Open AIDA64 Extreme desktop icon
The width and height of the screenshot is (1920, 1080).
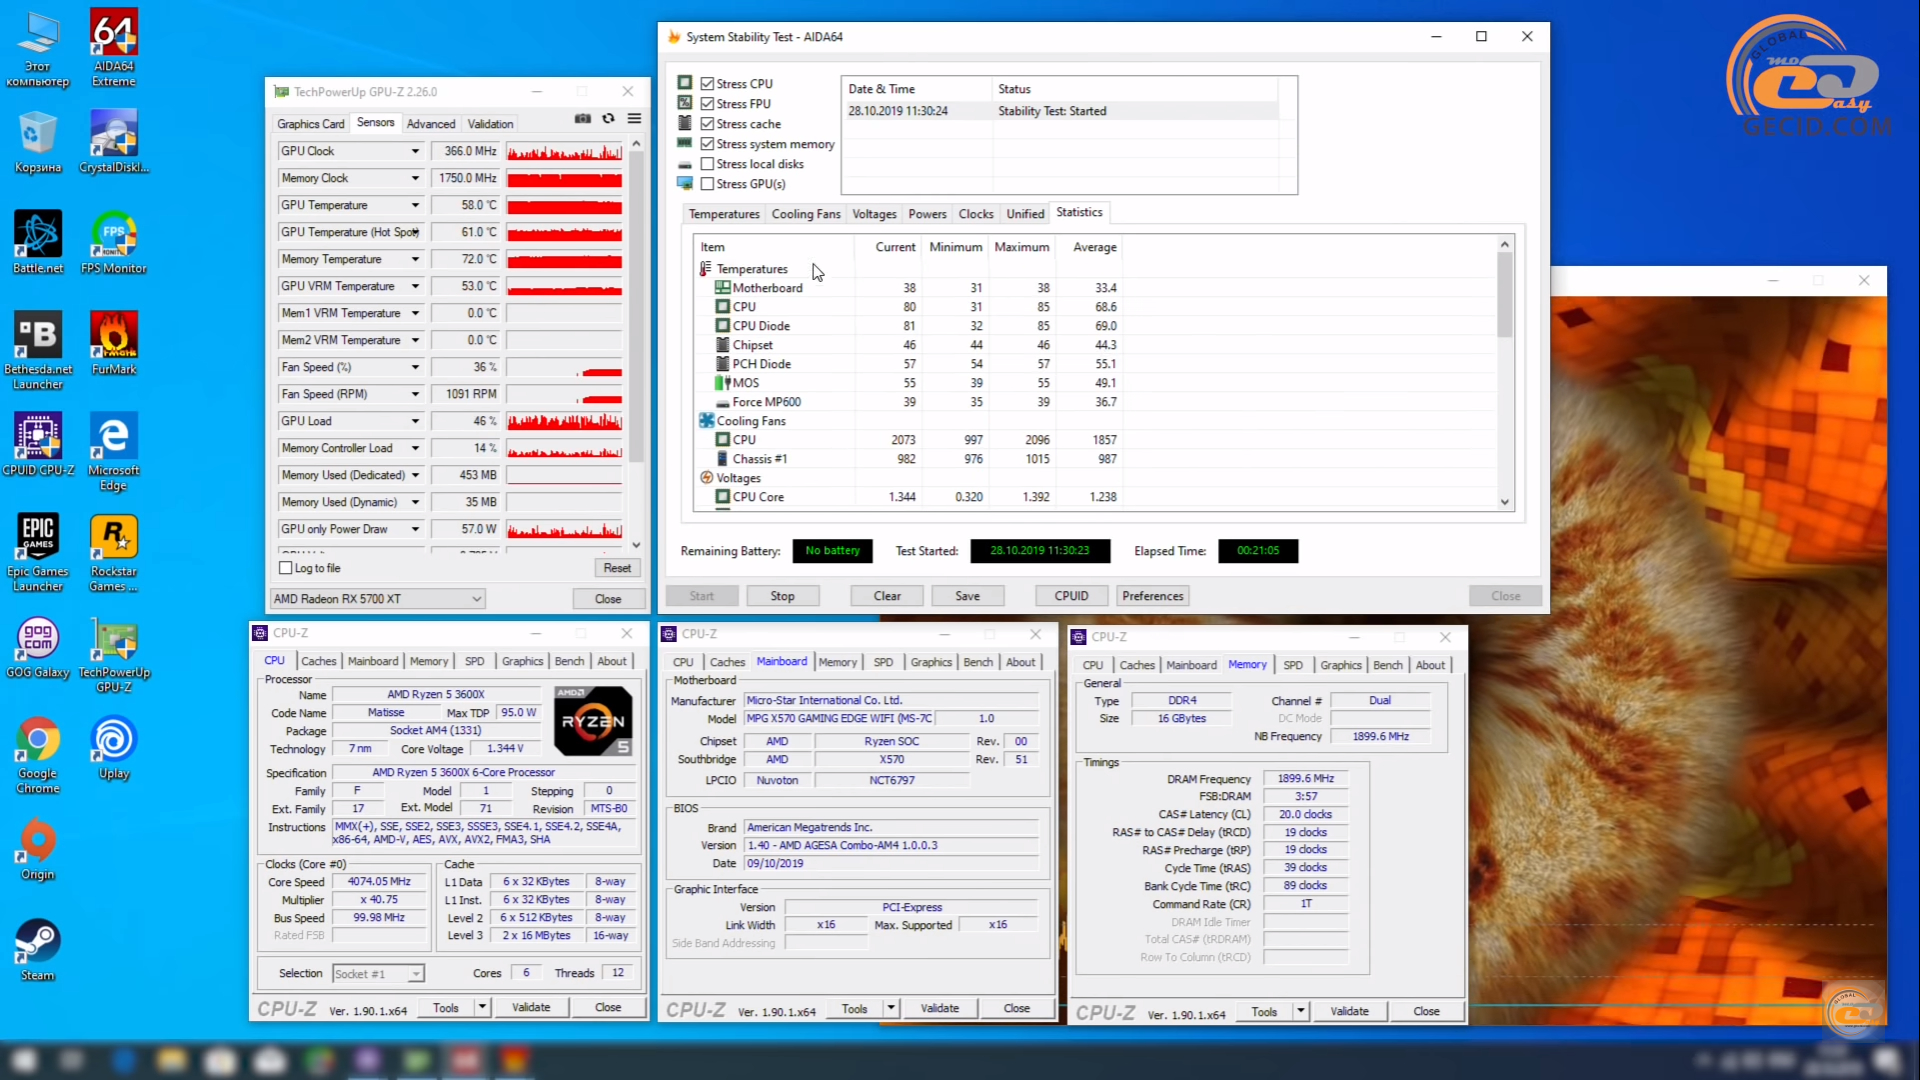tap(114, 46)
